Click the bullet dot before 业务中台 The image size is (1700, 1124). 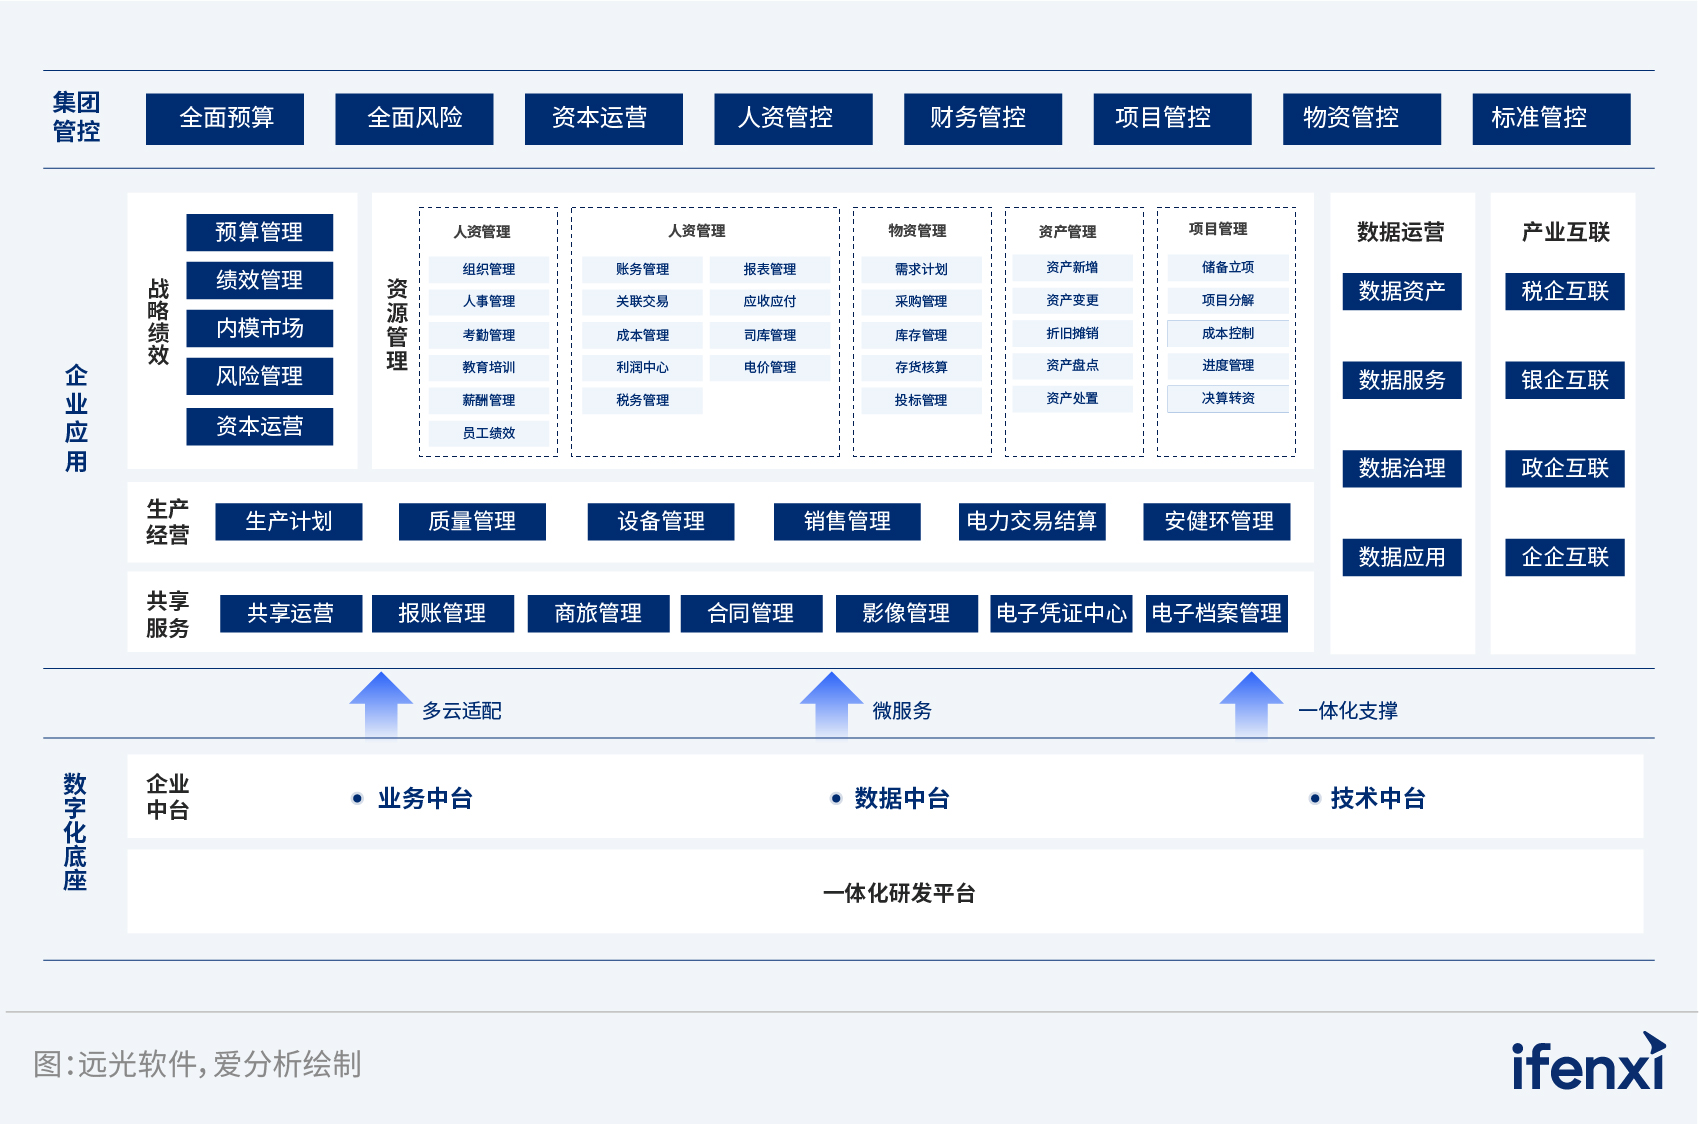[x=357, y=798]
